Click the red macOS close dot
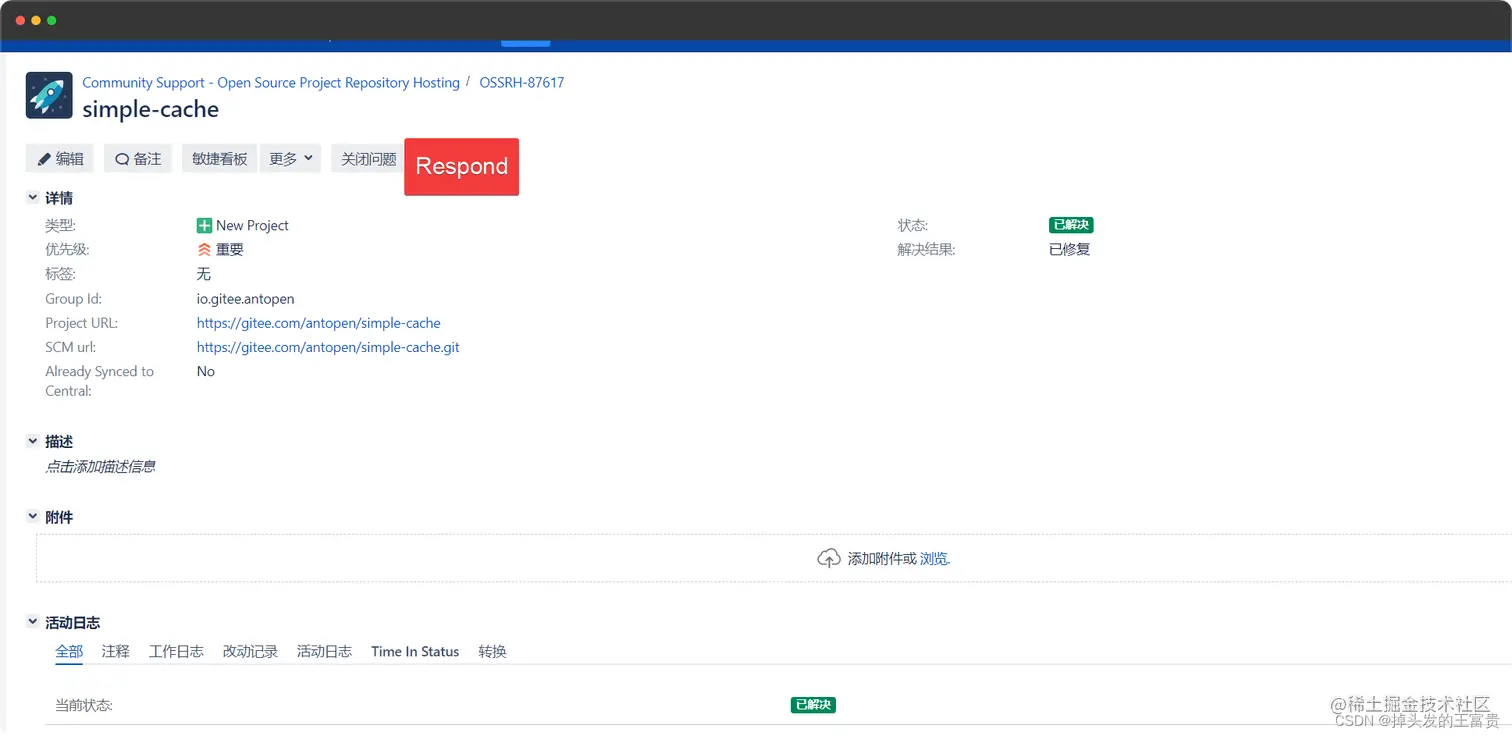The height and width of the screenshot is (736, 1512). pyautogui.click(x=20, y=20)
